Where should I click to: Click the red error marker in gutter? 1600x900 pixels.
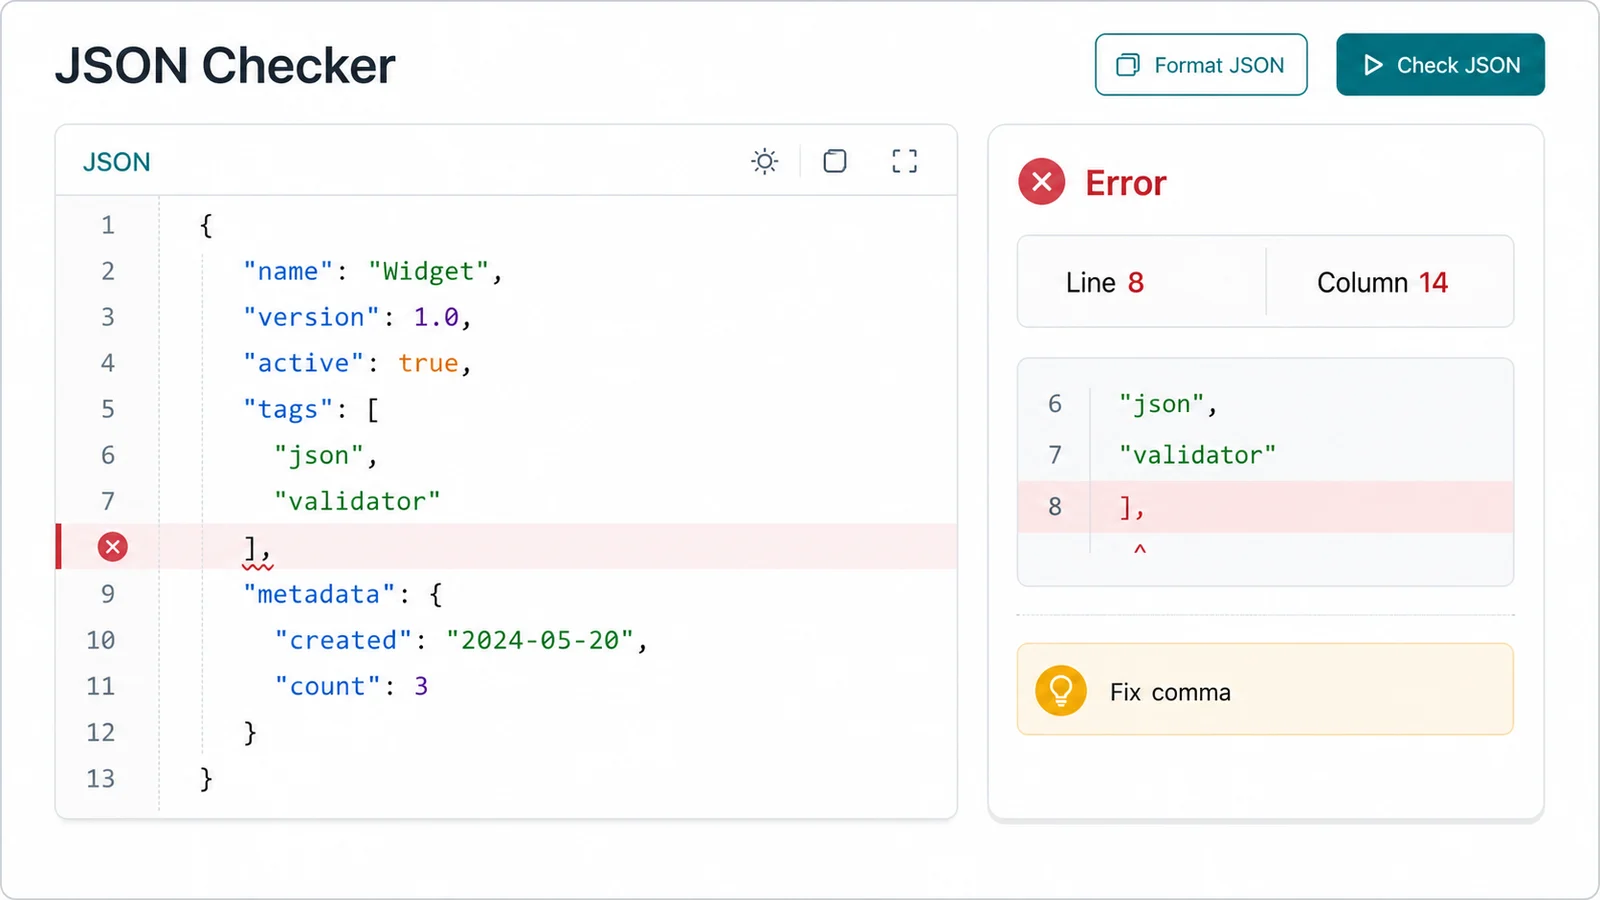click(x=113, y=547)
